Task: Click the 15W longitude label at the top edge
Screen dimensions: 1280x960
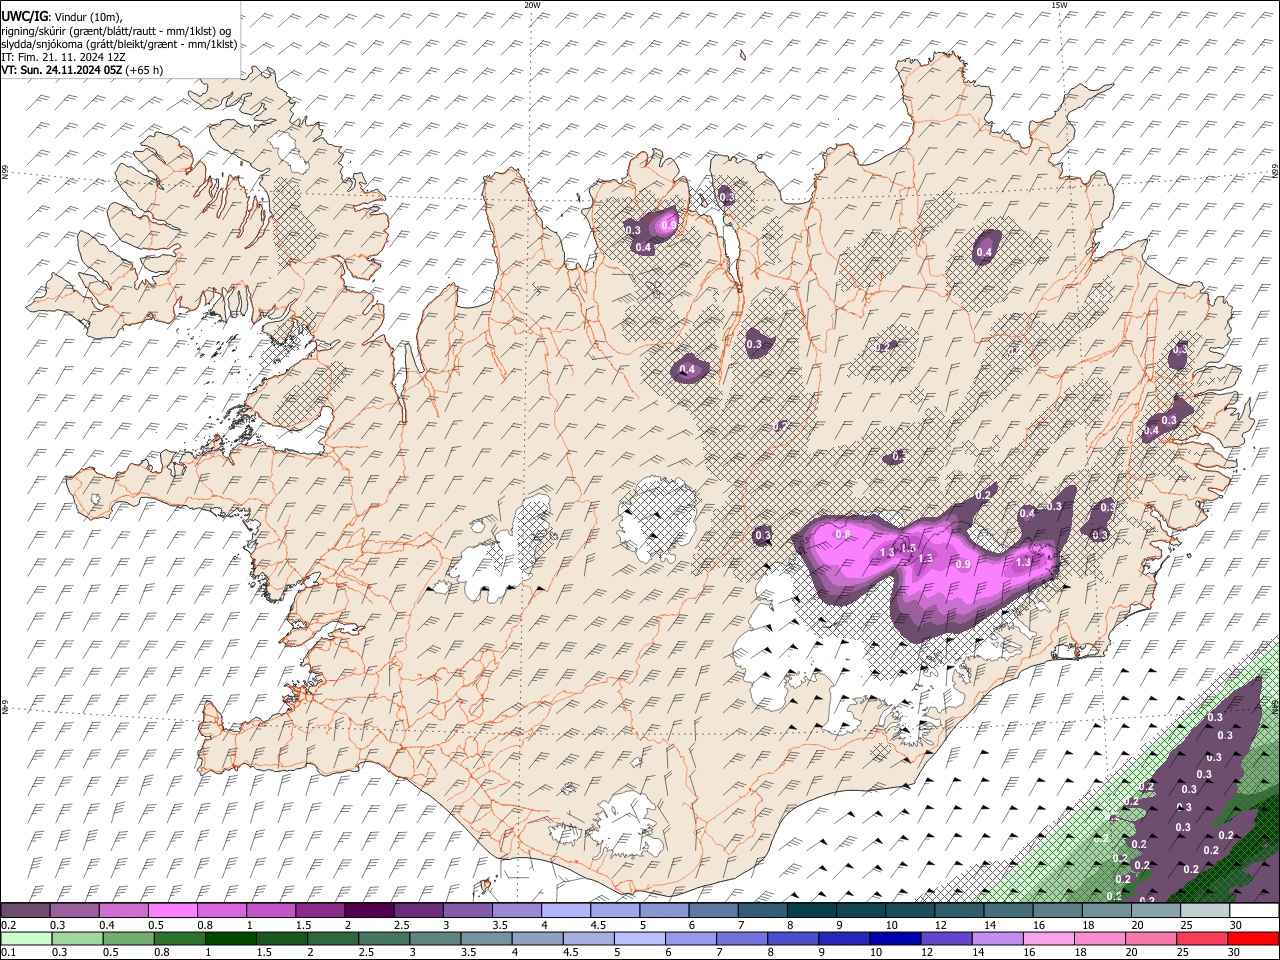Action: pos(1059,5)
